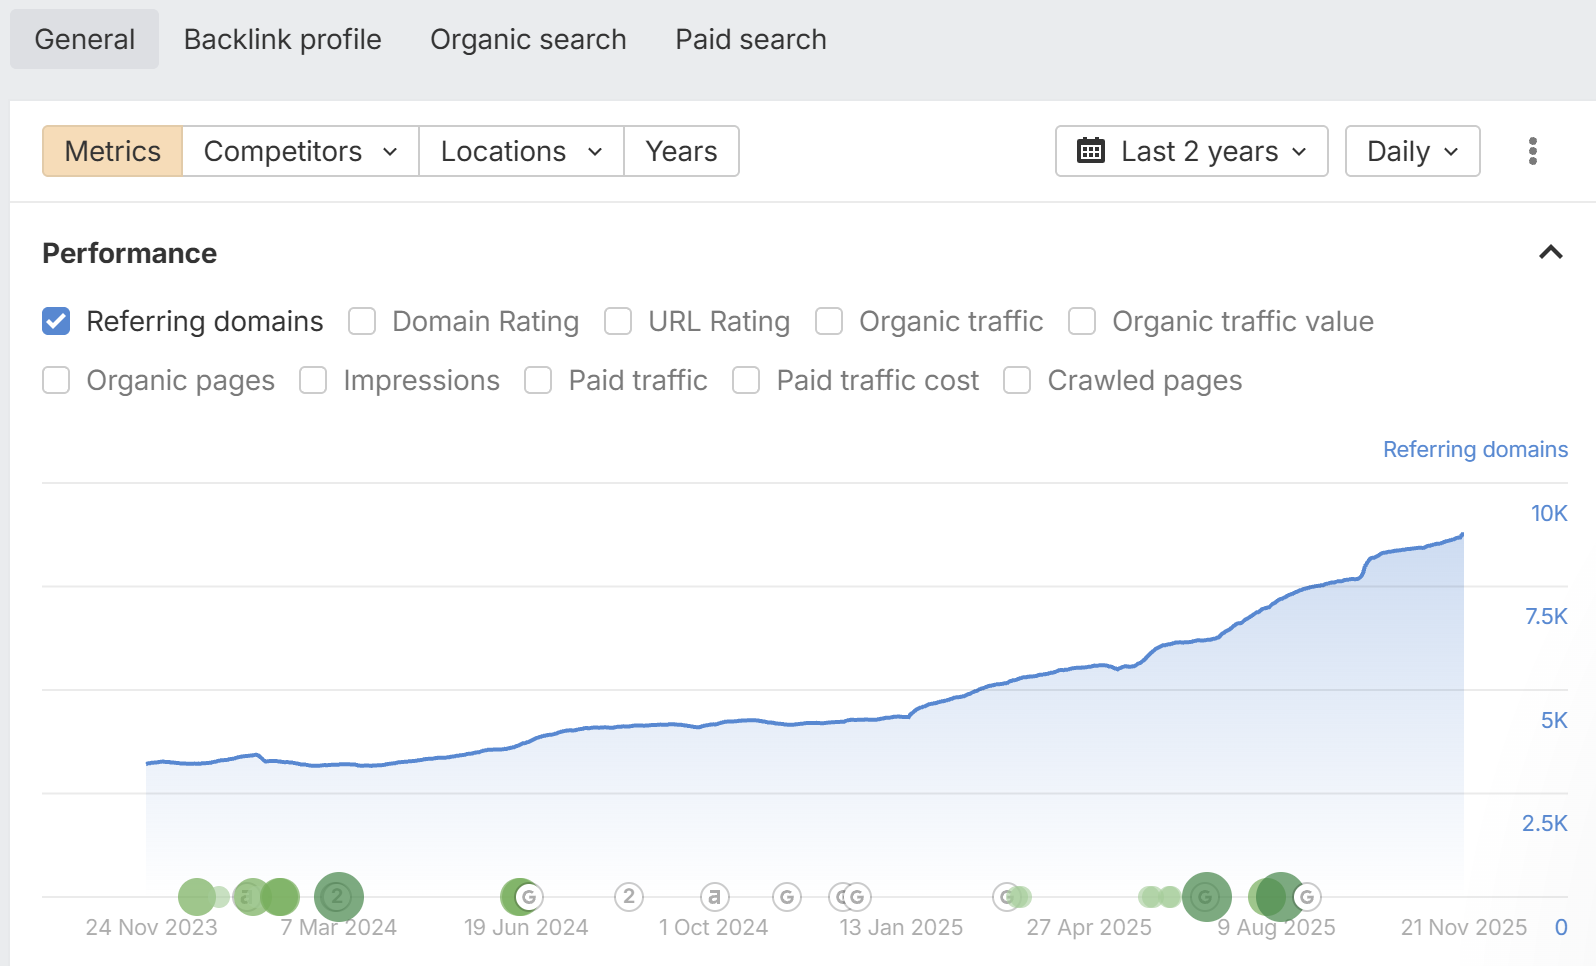Open the Daily interval selector
Viewport: 1596px width, 966px height.
point(1412,151)
